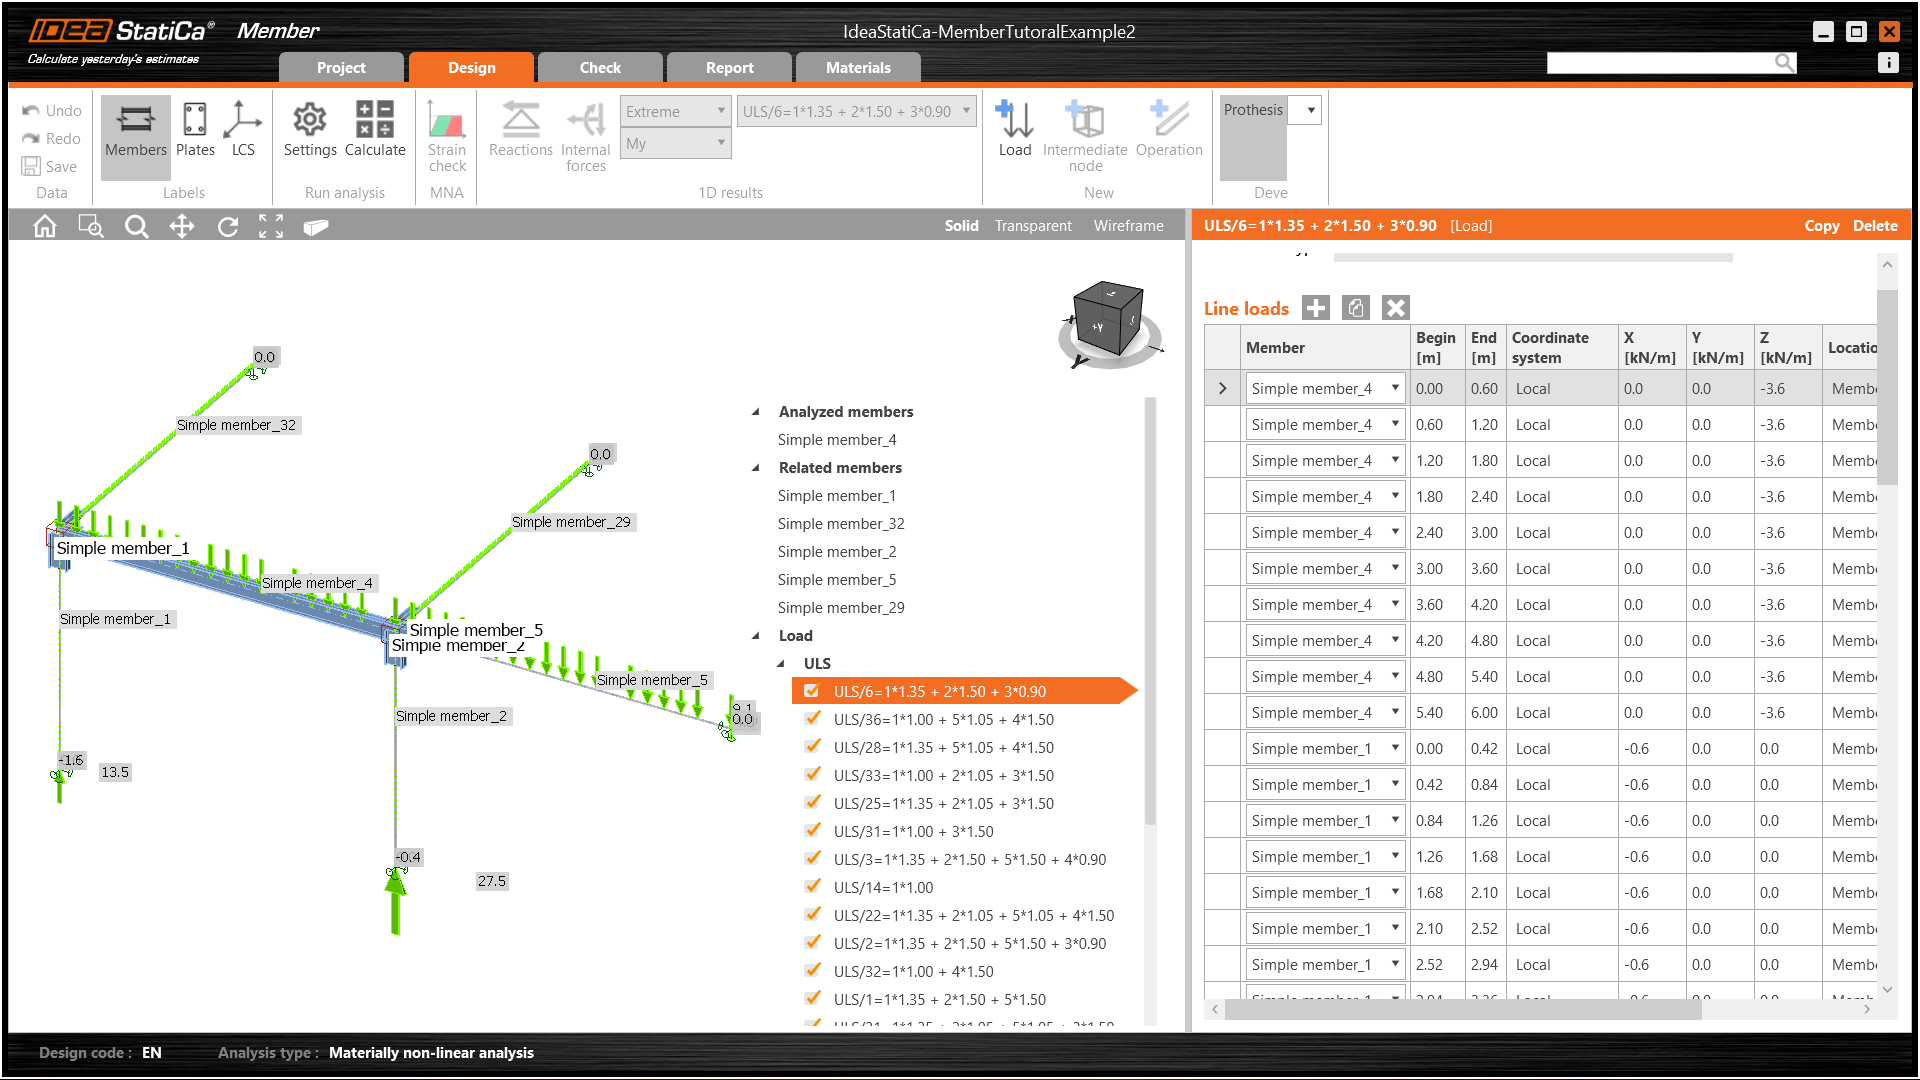Screen dimensions: 1920x1080
Task: Open the Strain check panel
Action: 446,130
